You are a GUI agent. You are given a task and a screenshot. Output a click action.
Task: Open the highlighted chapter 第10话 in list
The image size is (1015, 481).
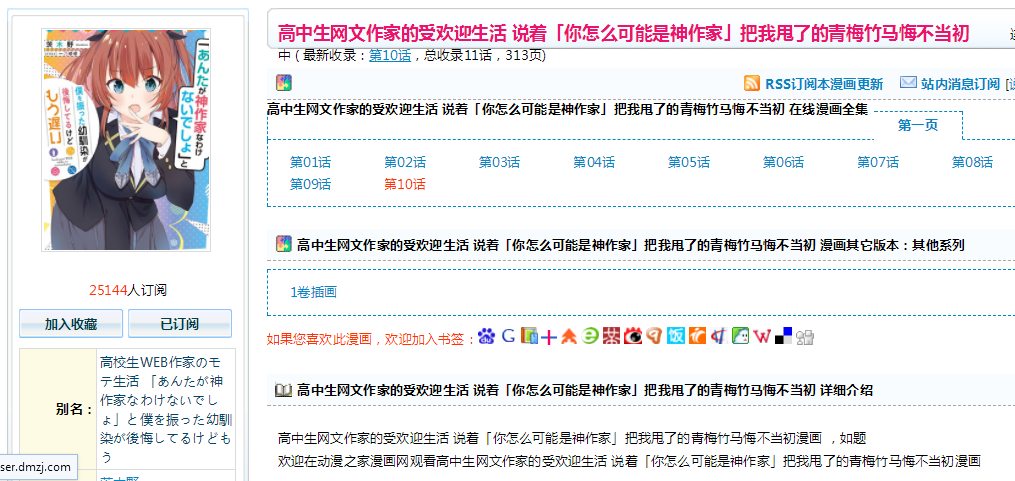pos(405,184)
